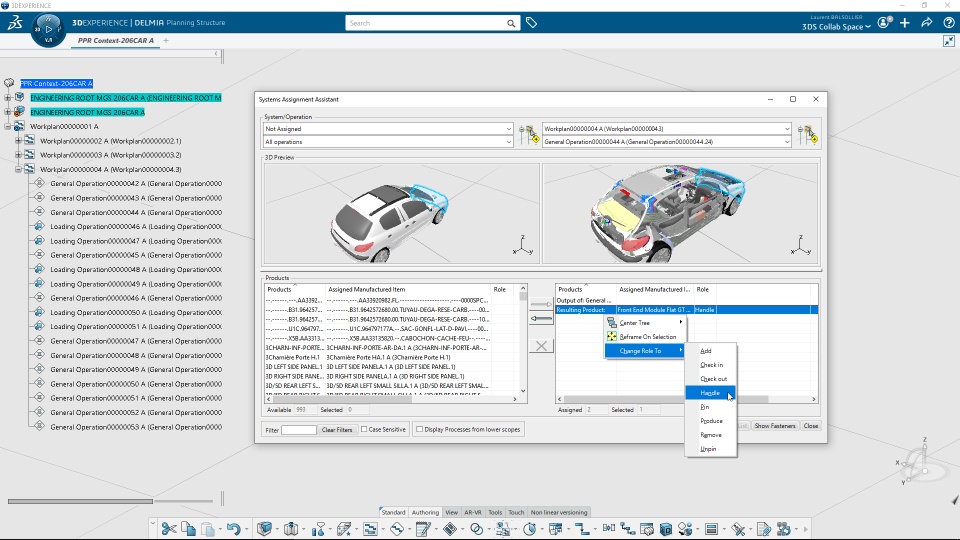
Task: Switch to the Authoring toolbar tab
Action: 425,512
